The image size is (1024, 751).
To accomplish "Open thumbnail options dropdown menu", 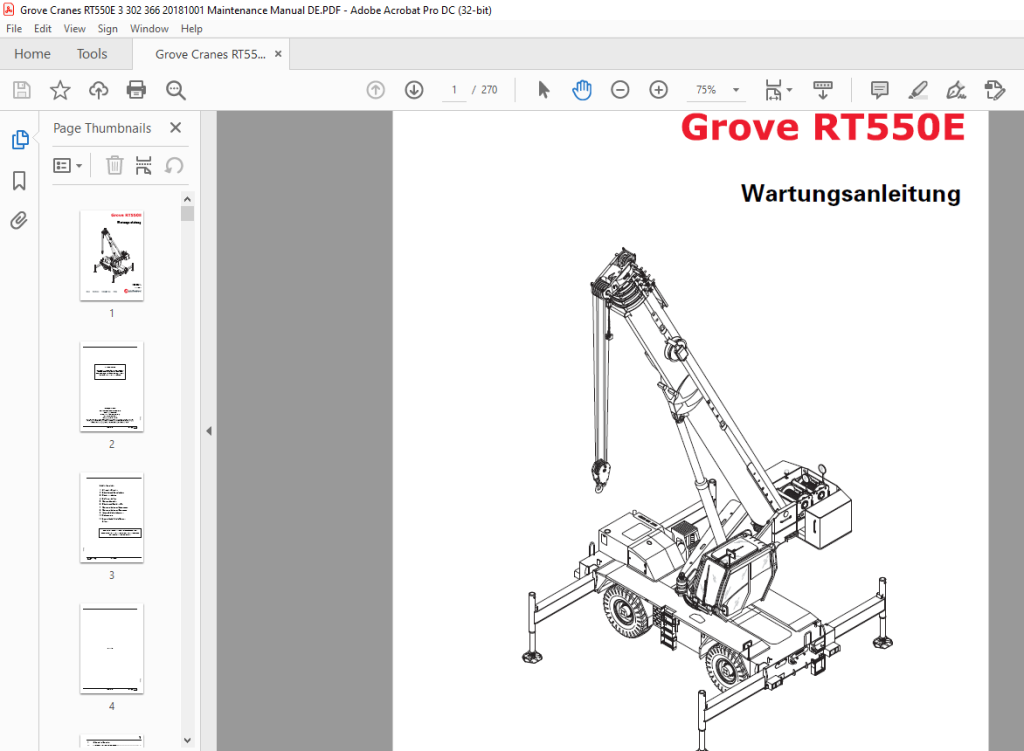I will (67, 165).
